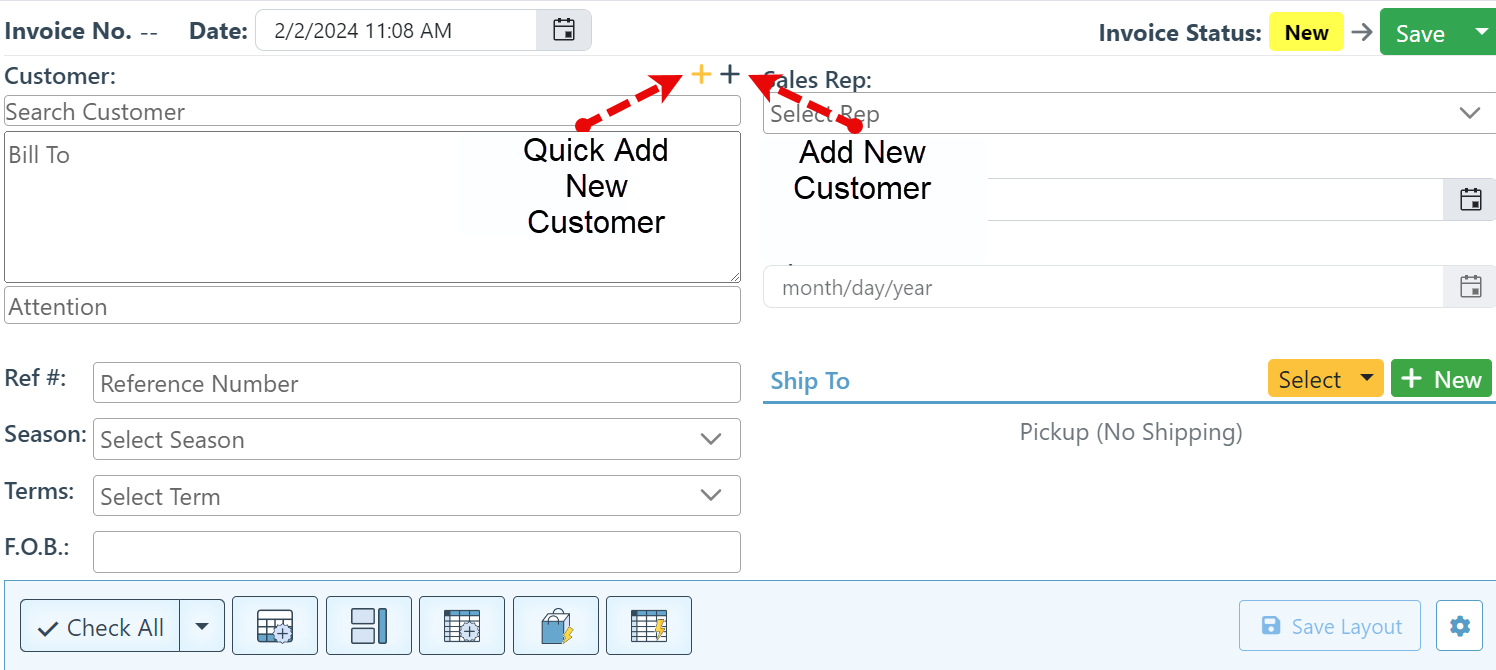The width and height of the screenshot is (1496, 670).
Task: Open the blue gear settings button
Action: tap(1459, 626)
